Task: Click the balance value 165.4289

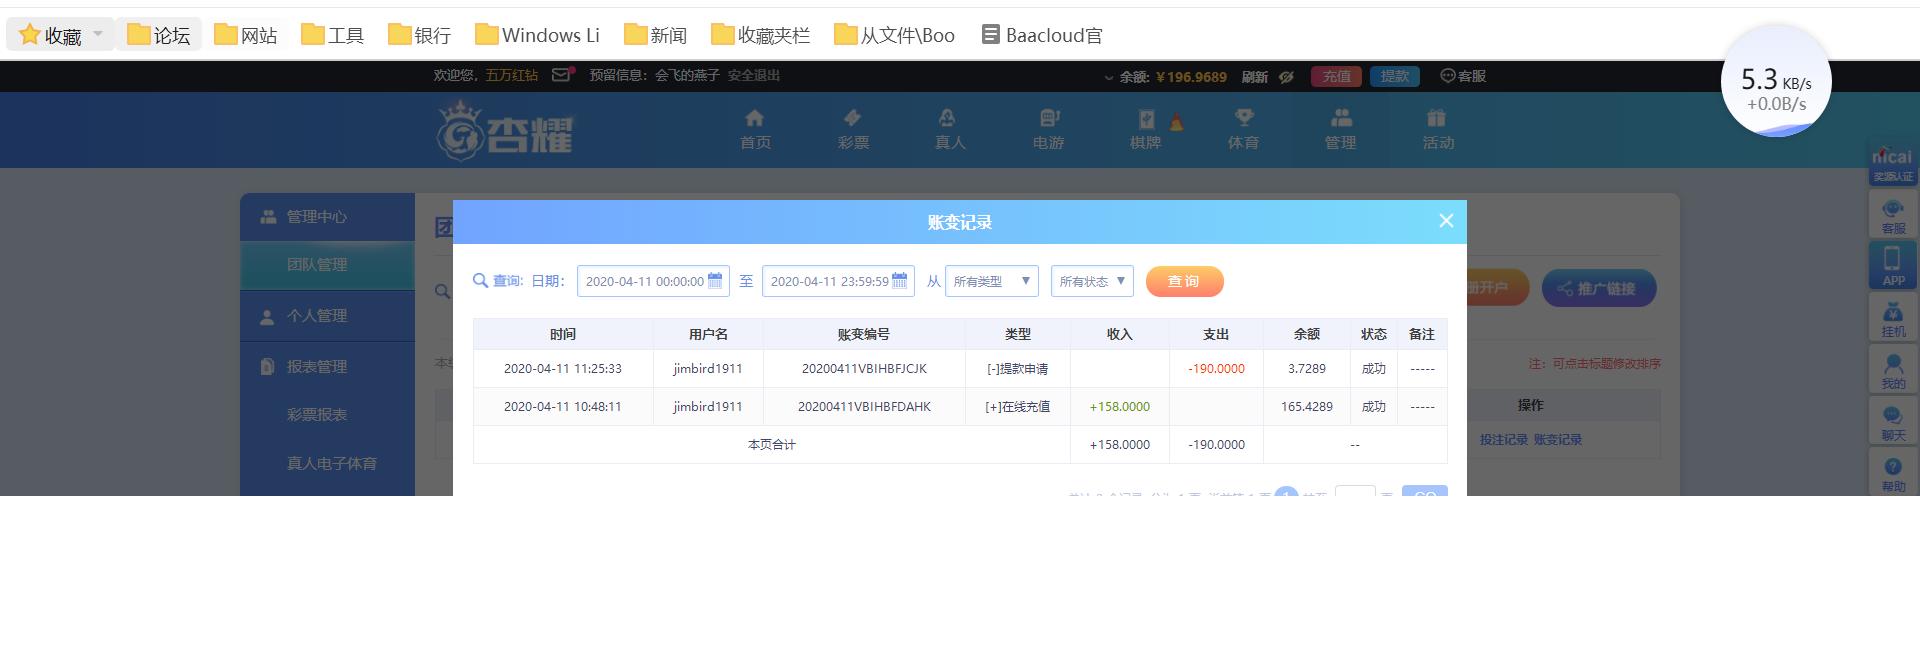Action: click(1307, 407)
